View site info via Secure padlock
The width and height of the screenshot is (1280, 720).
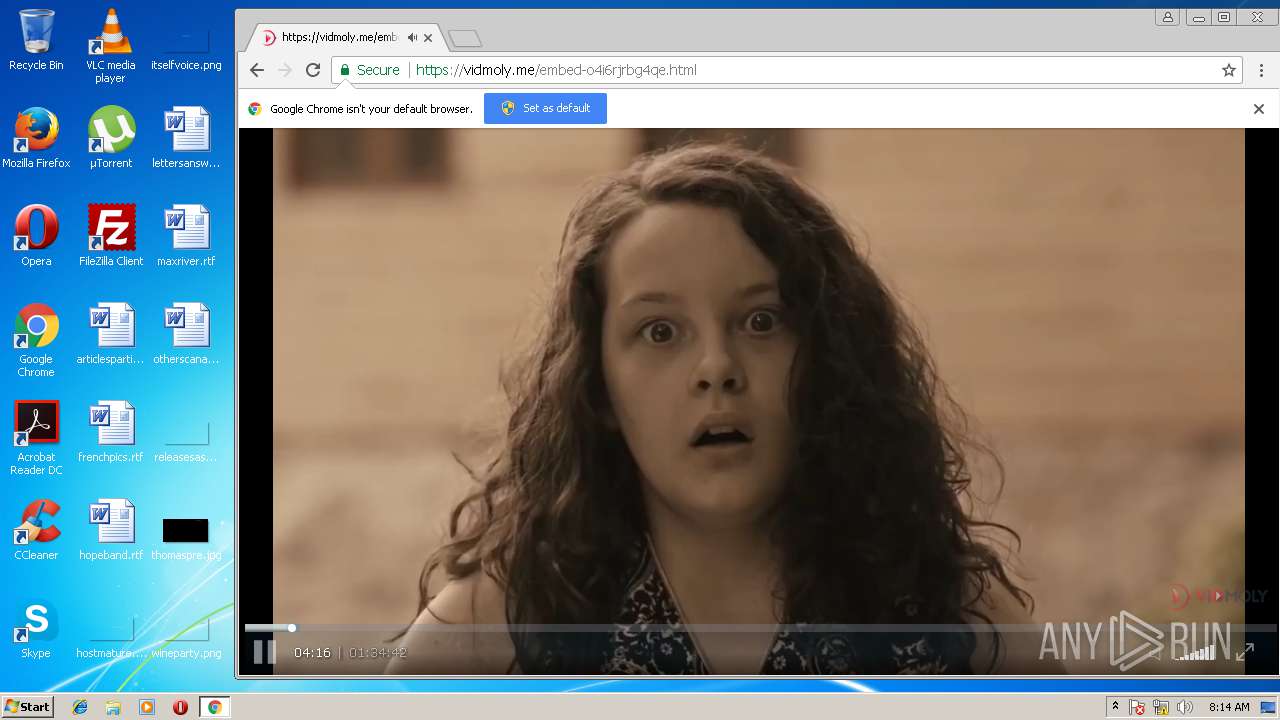[x=369, y=70]
